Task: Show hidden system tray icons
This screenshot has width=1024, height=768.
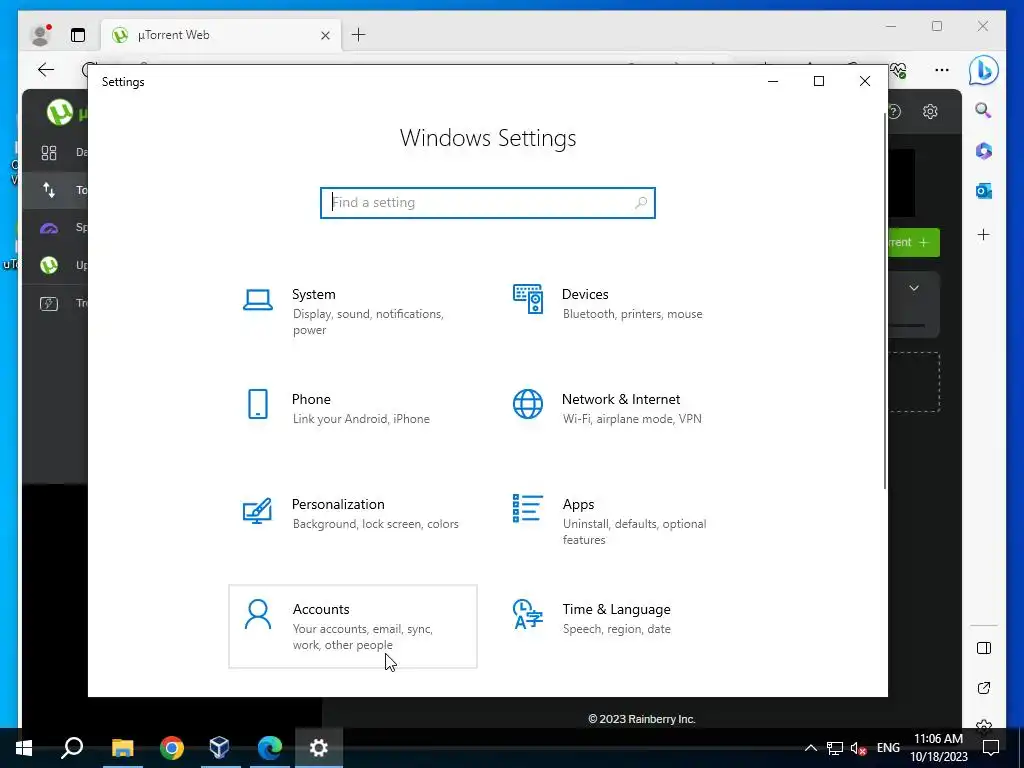Action: tap(810, 748)
